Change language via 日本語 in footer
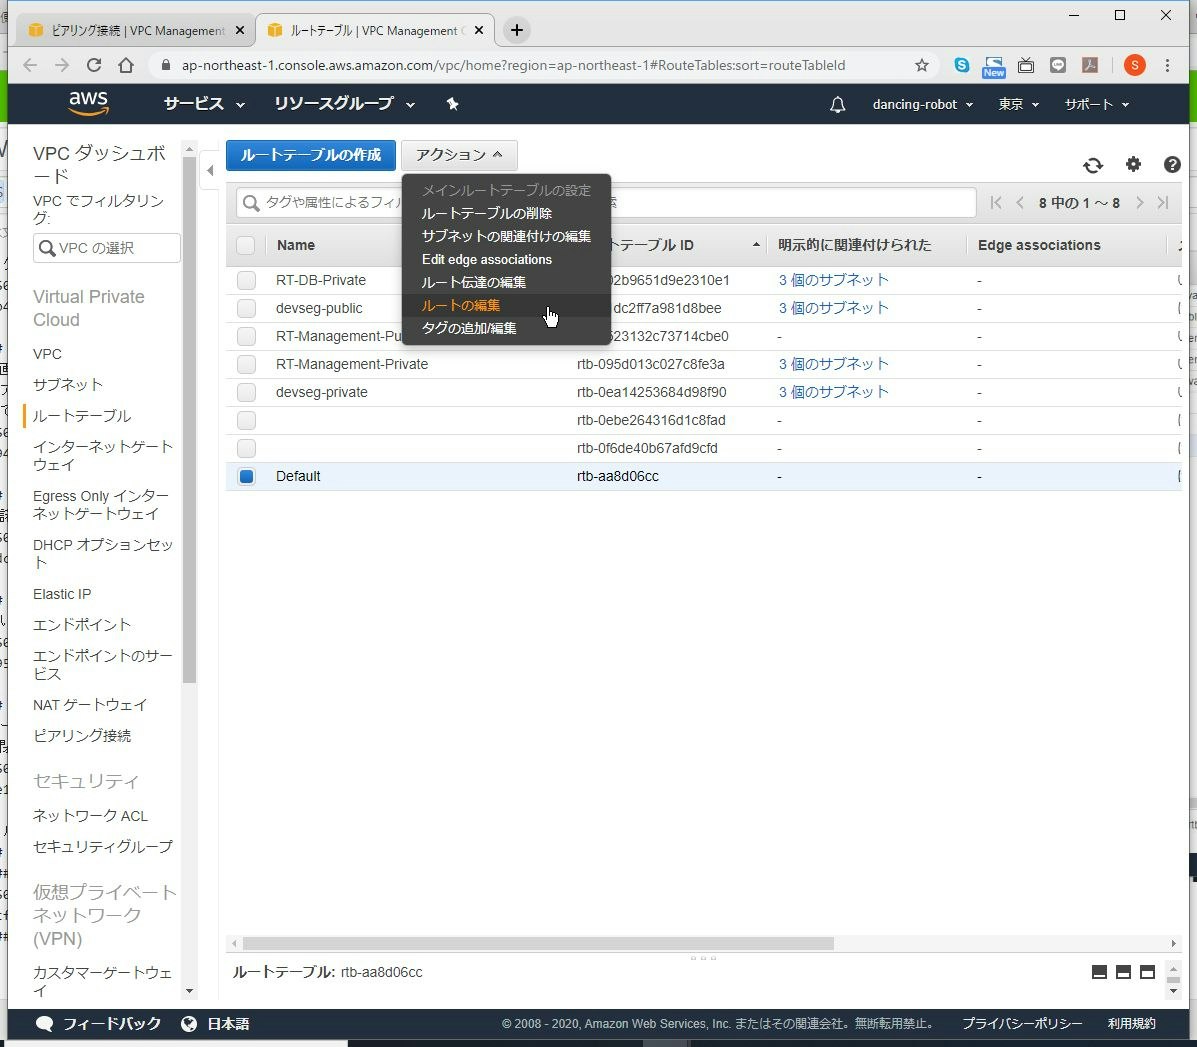The image size is (1197, 1047). click(216, 1024)
